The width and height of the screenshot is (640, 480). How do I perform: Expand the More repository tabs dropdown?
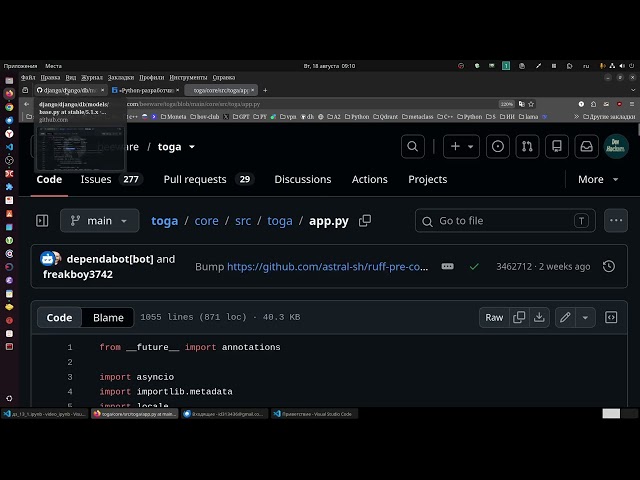coord(598,179)
